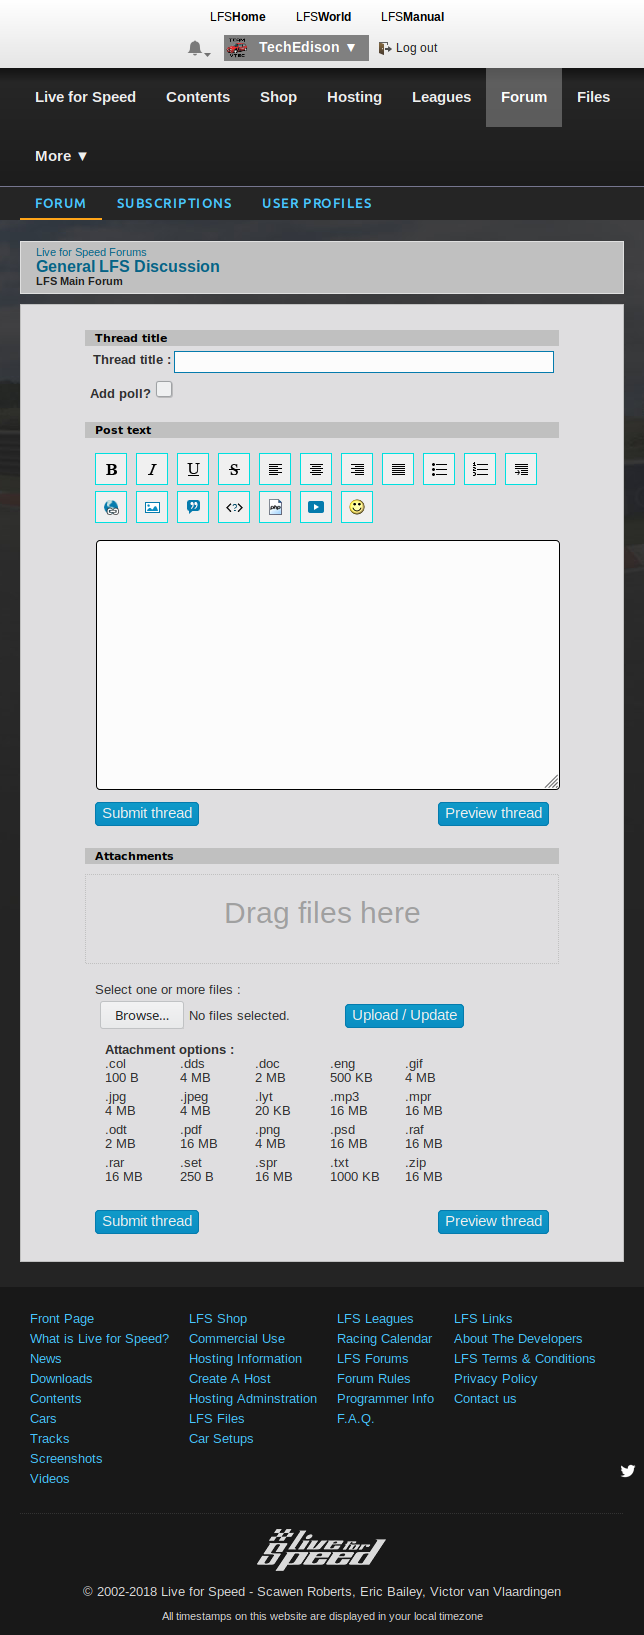This screenshot has height=1635, width=644.
Task: Apply italic formatting
Action: tap(152, 469)
